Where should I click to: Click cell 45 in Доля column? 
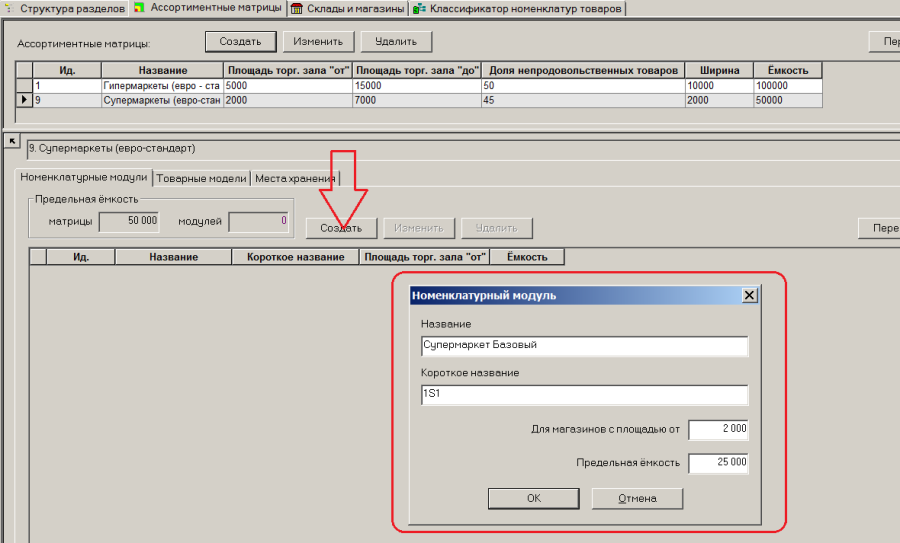click(583, 100)
